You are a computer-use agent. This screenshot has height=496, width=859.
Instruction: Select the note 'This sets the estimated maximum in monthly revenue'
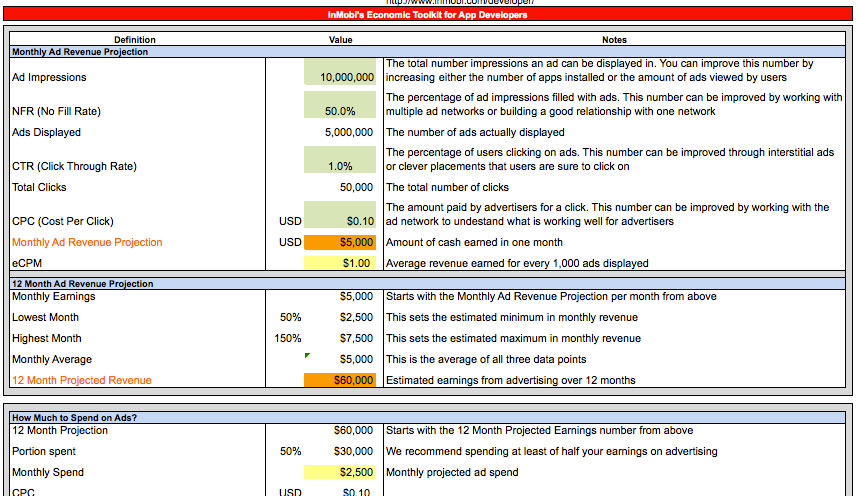coord(513,339)
